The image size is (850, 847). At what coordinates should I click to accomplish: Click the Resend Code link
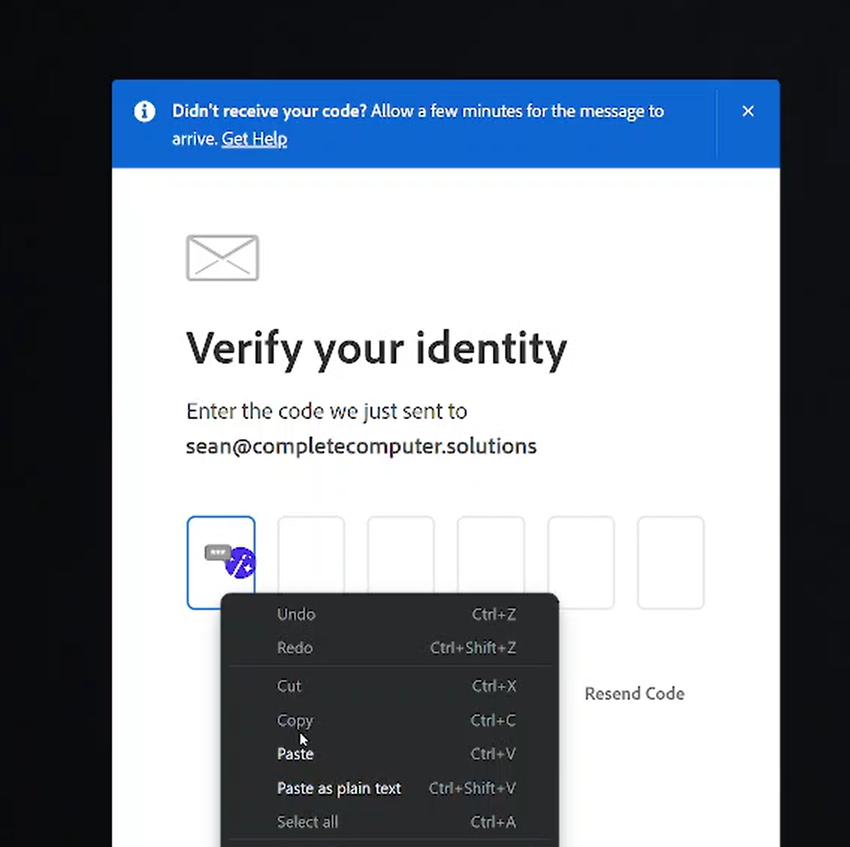tap(634, 693)
